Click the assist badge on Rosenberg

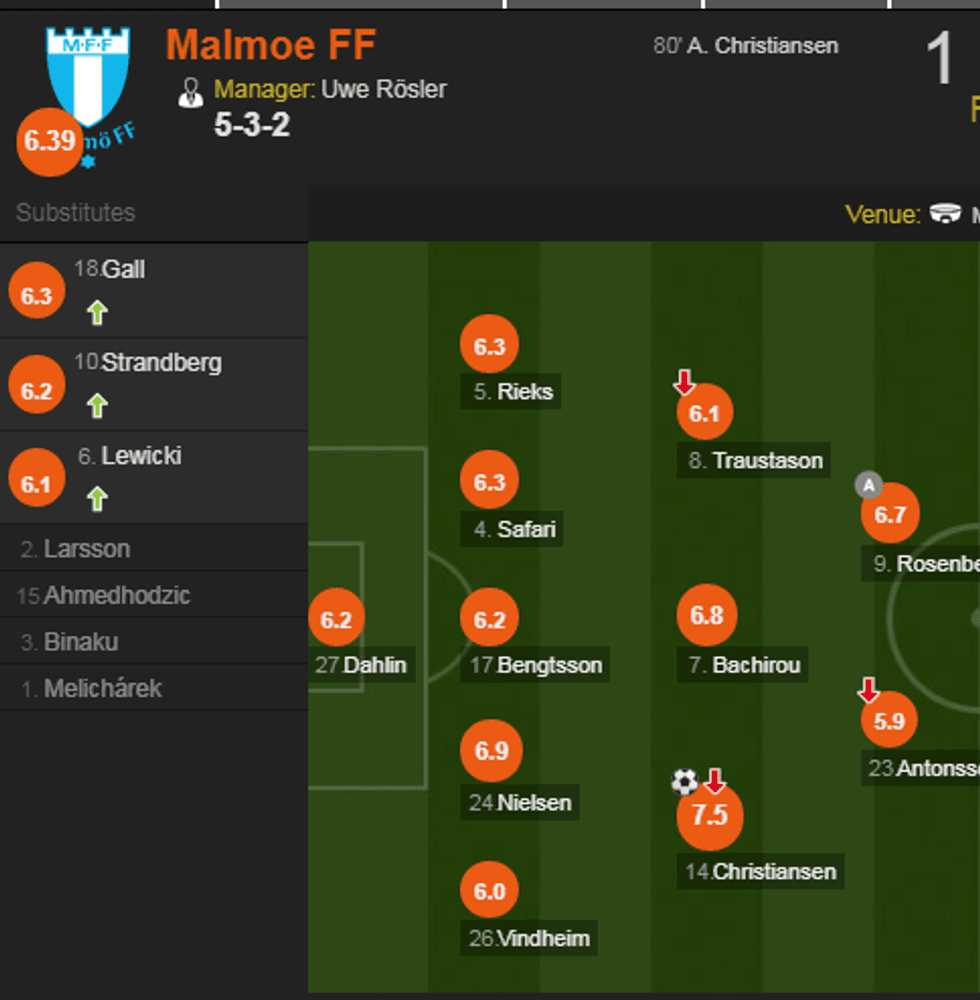(870, 486)
